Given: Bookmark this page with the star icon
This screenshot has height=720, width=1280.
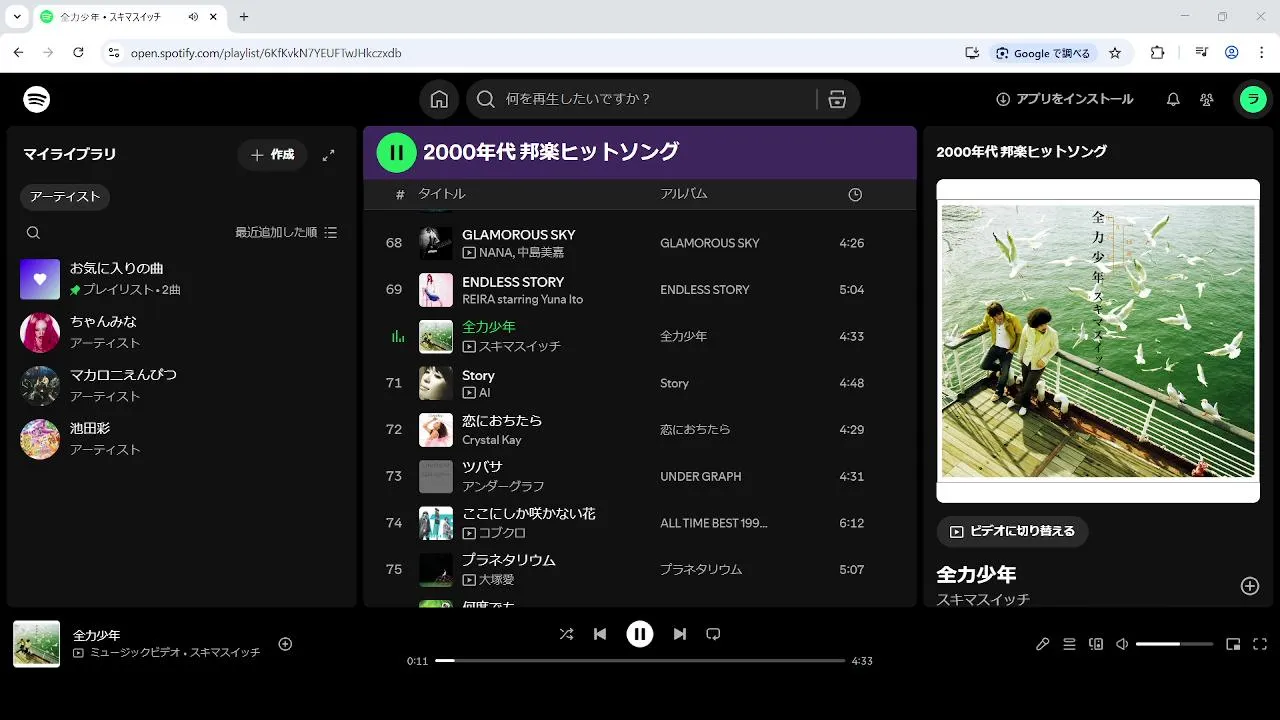Looking at the screenshot, I should tap(1115, 53).
